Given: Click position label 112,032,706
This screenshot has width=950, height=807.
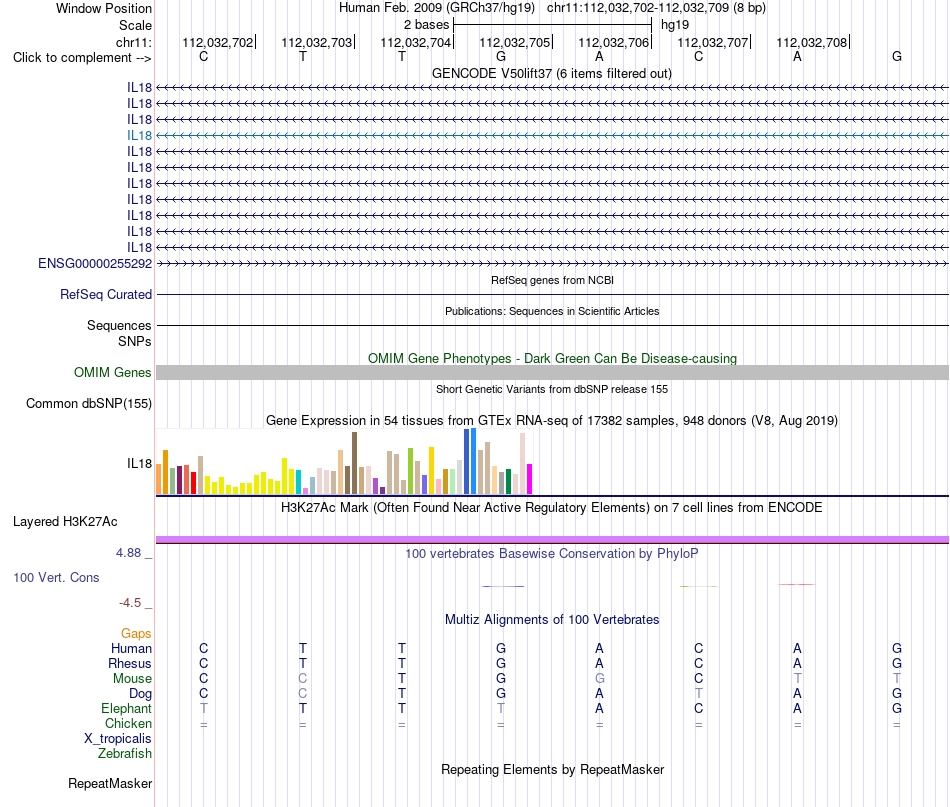Looking at the screenshot, I should tap(613, 42).
